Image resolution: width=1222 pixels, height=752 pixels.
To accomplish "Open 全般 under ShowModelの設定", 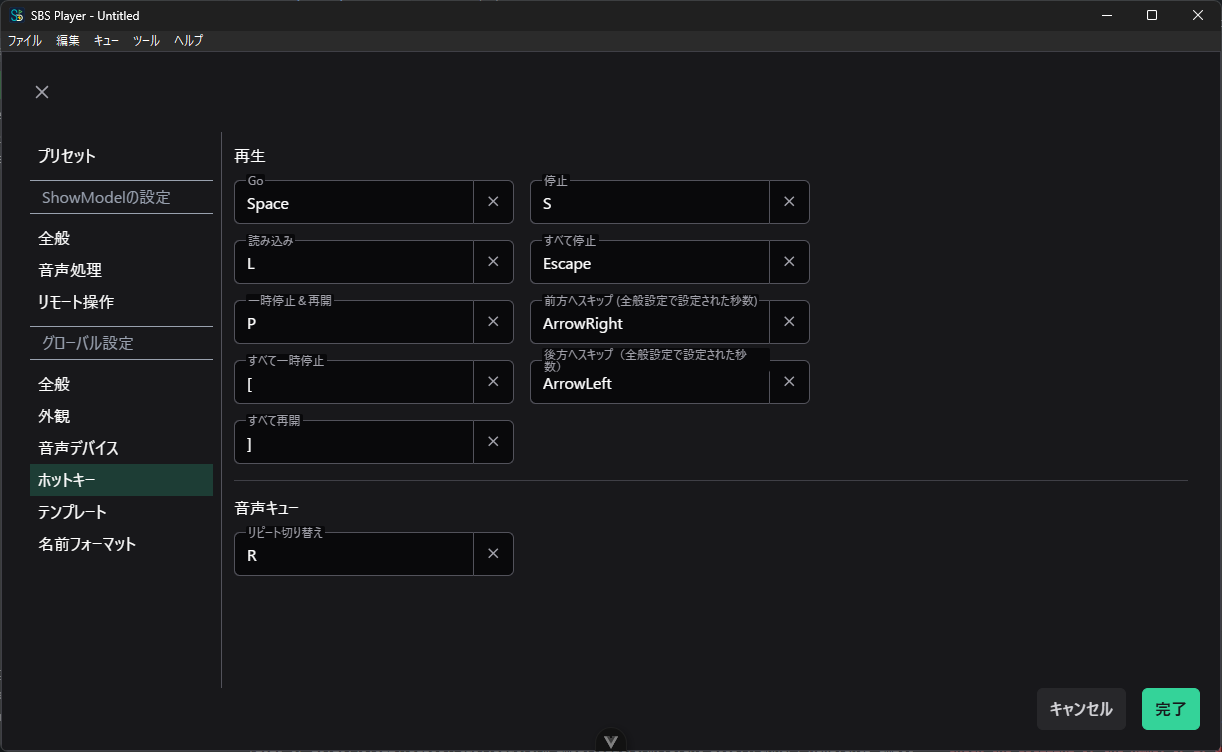I will click(x=121, y=238).
